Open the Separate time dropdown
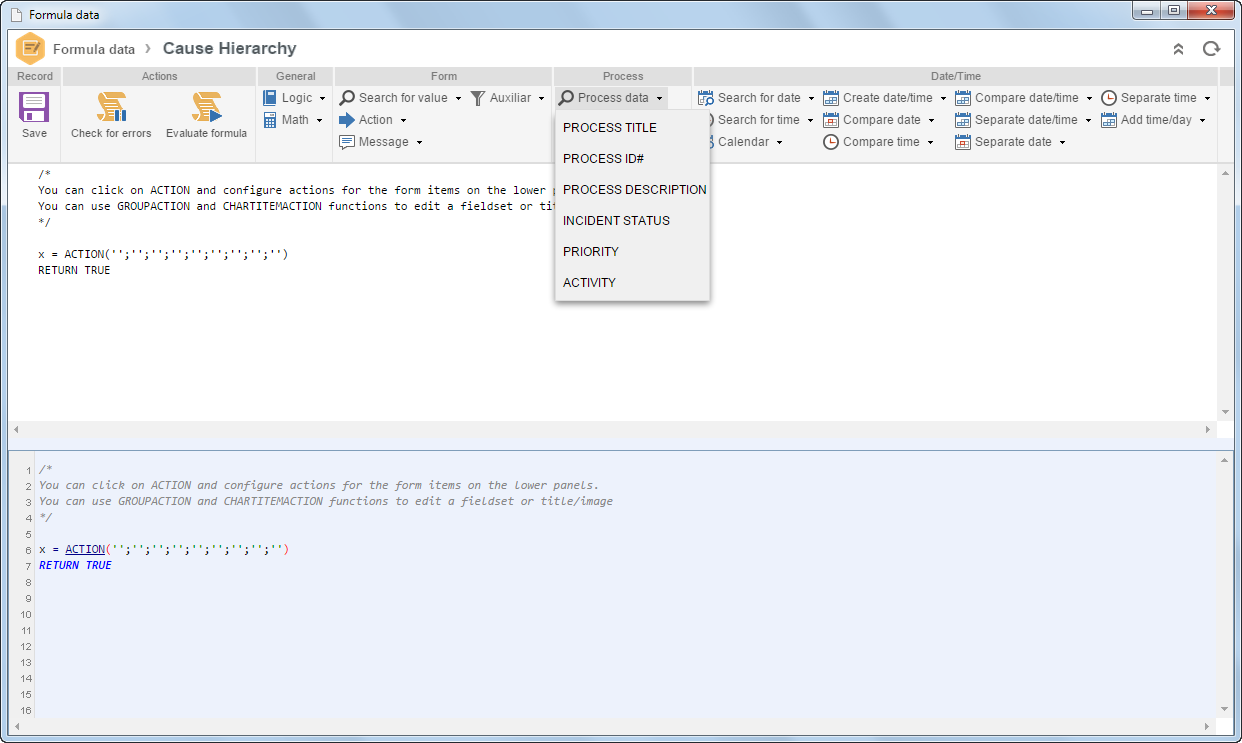This screenshot has height=743, width=1242. [1207, 99]
